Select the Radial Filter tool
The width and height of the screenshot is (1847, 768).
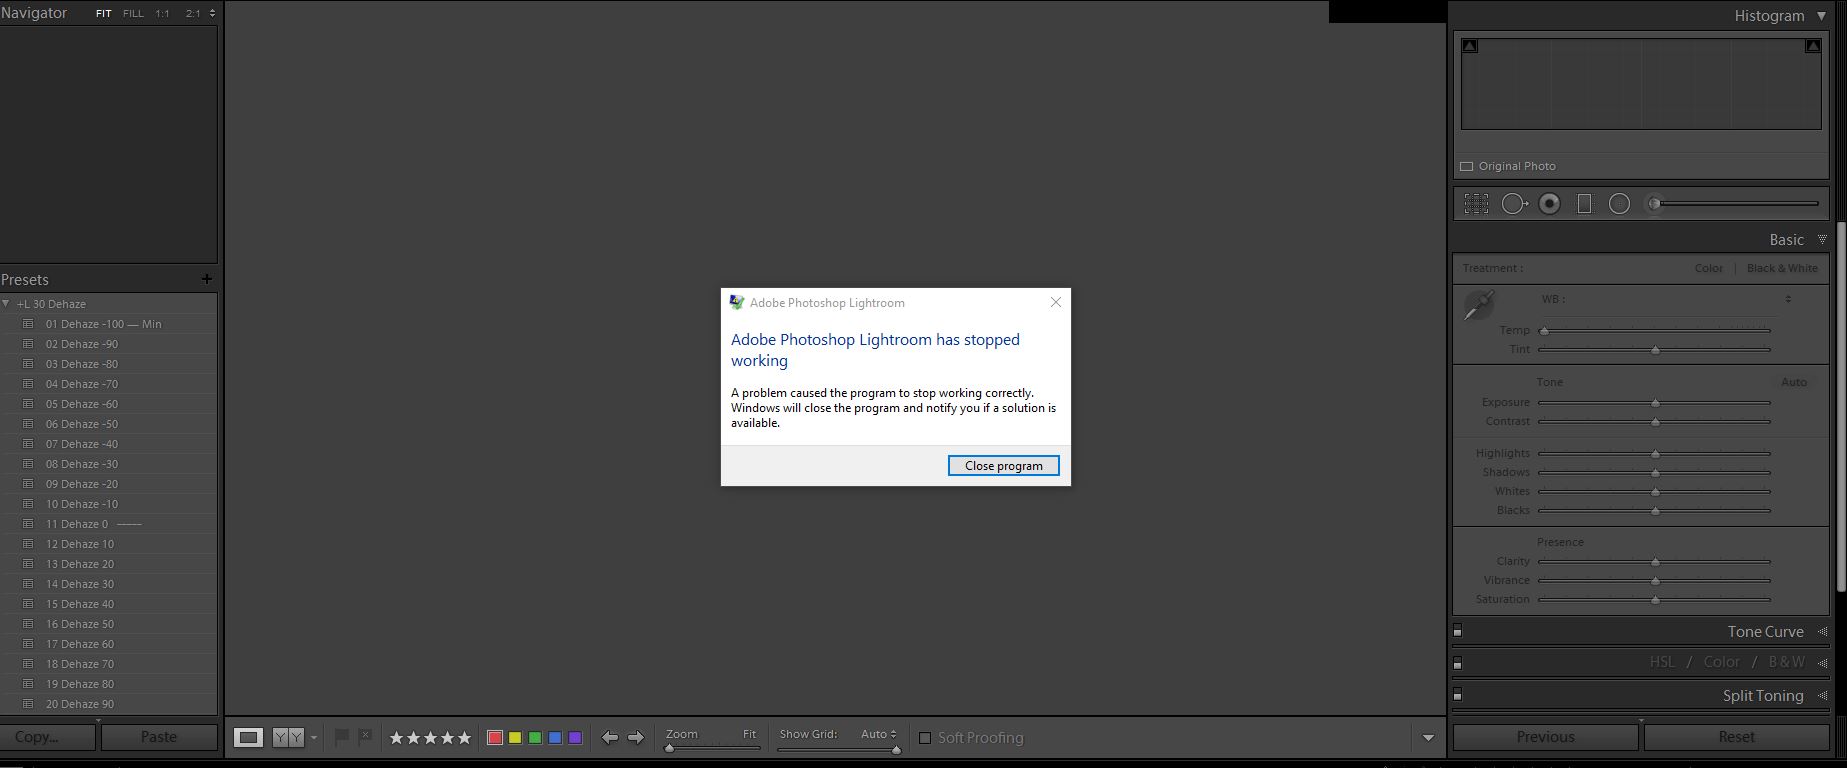pos(1619,204)
